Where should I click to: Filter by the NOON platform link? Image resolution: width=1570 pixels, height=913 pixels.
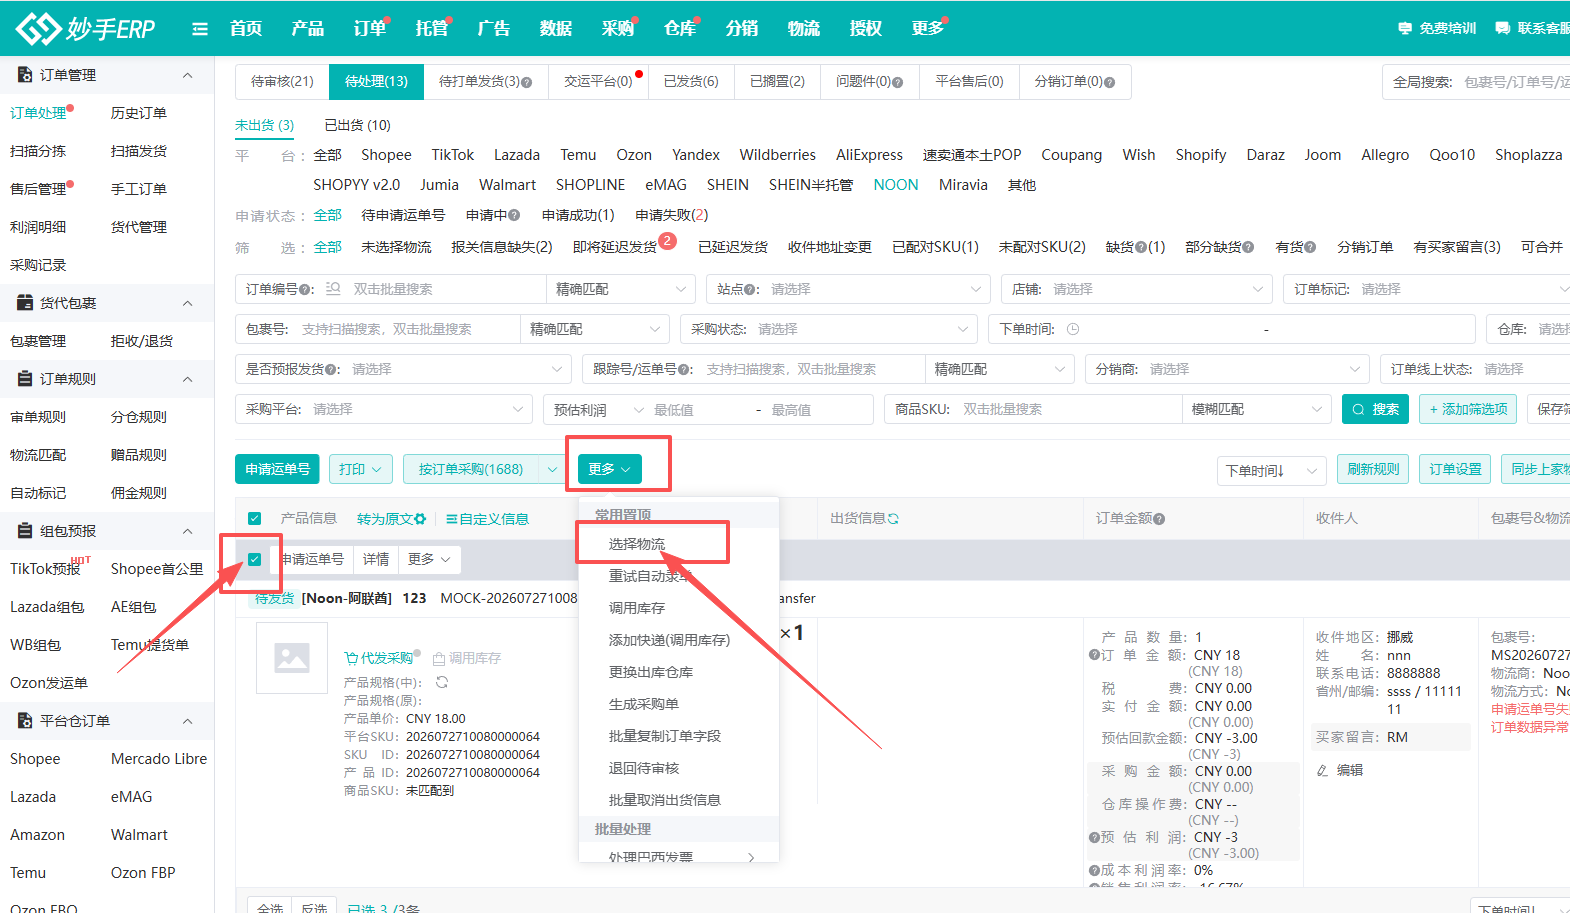[896, 185]
